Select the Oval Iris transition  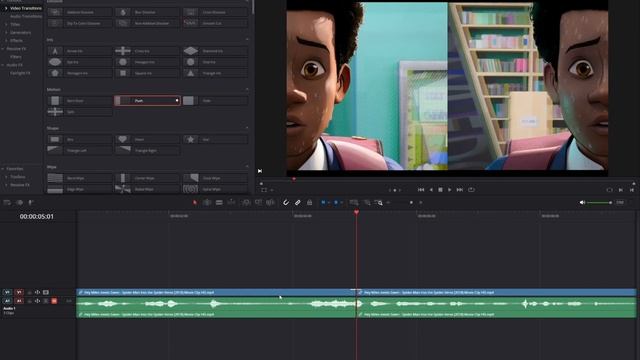(x=215, y=62)
